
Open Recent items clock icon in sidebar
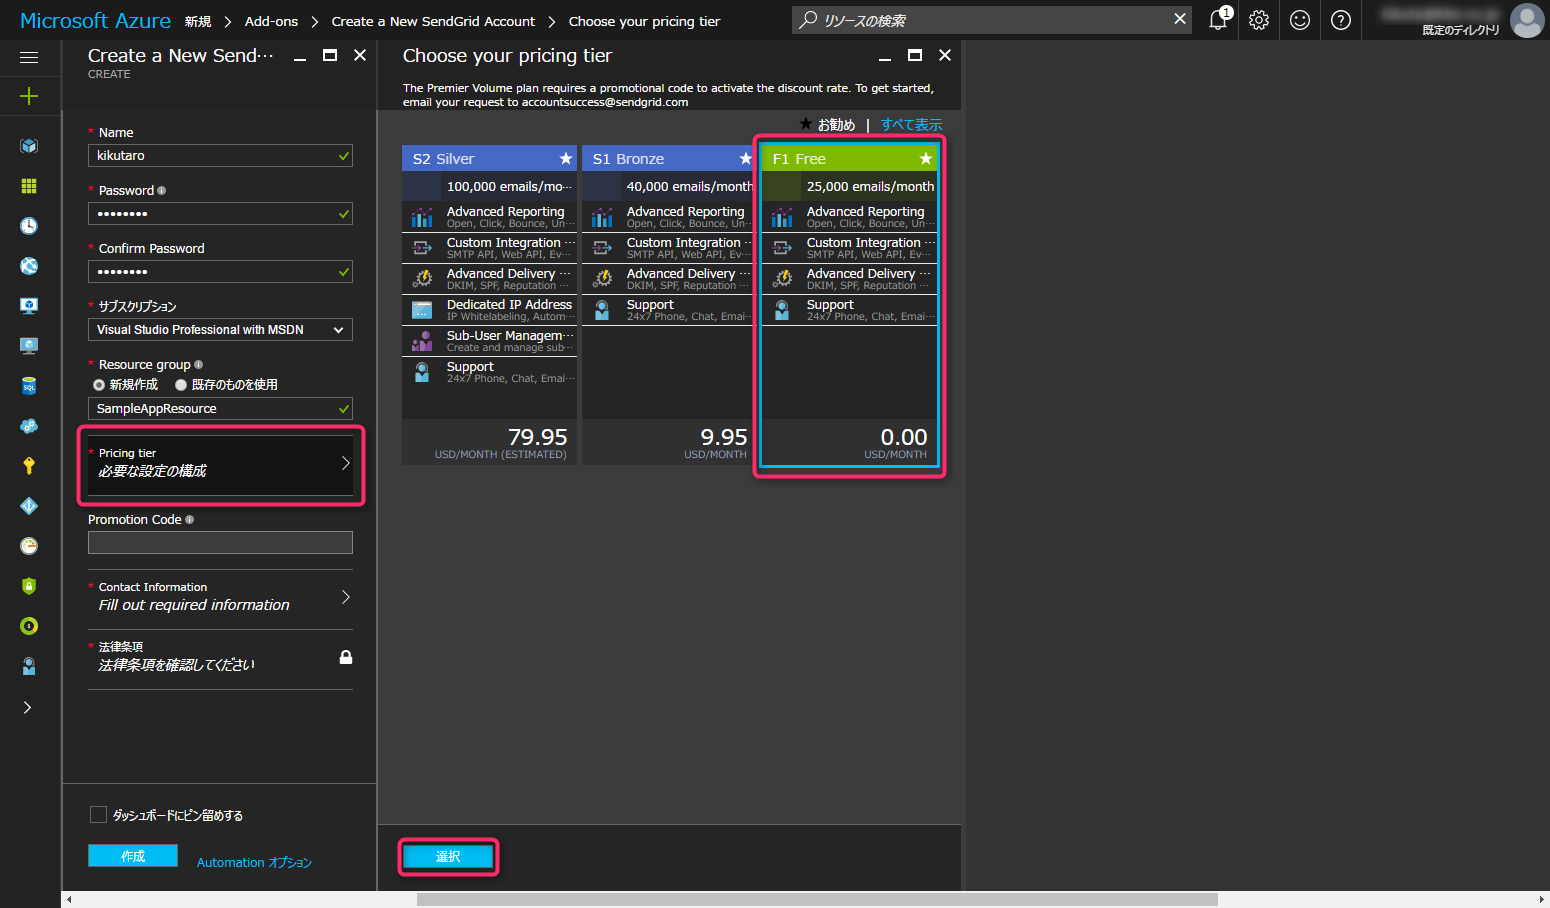[x=28, y=226]
